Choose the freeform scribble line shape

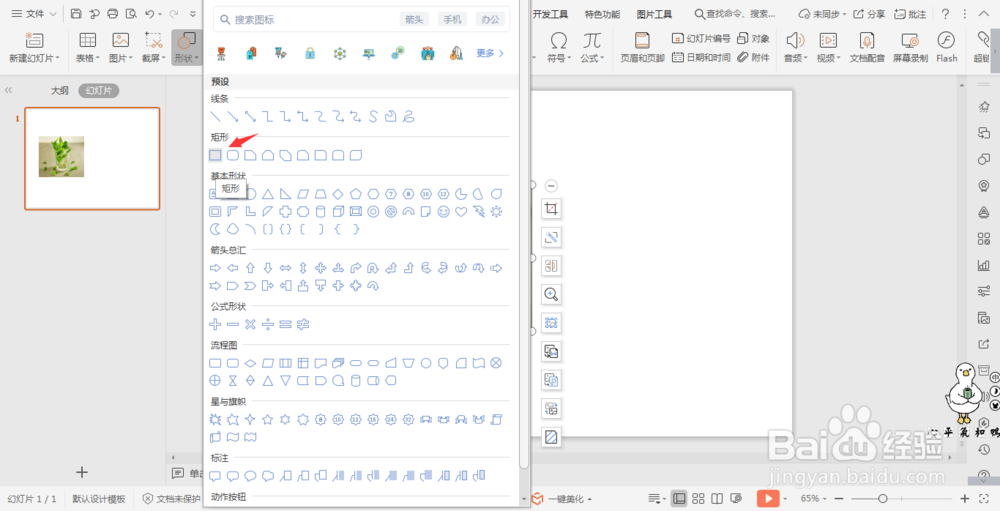click(409, 117)
